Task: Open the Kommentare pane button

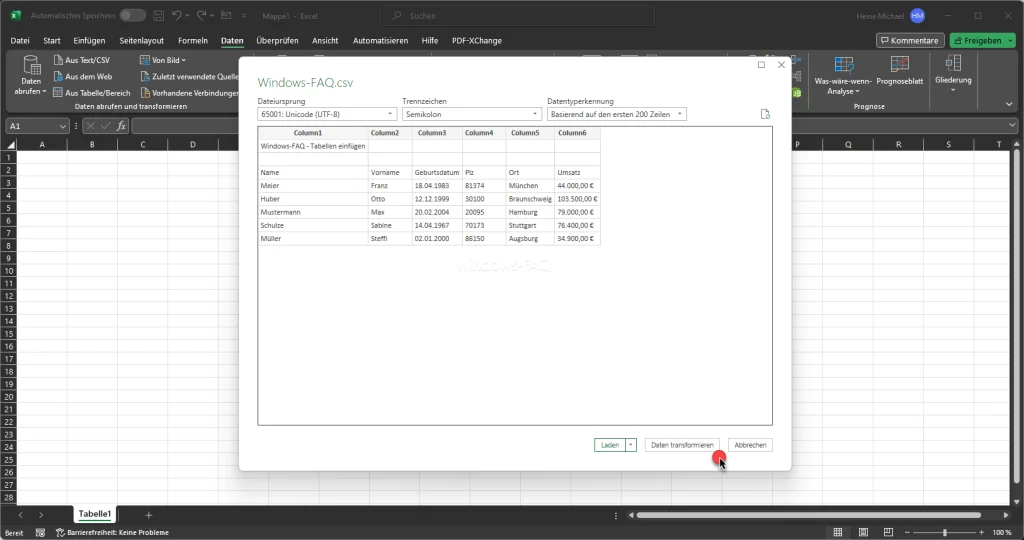Action: [910, 40]
